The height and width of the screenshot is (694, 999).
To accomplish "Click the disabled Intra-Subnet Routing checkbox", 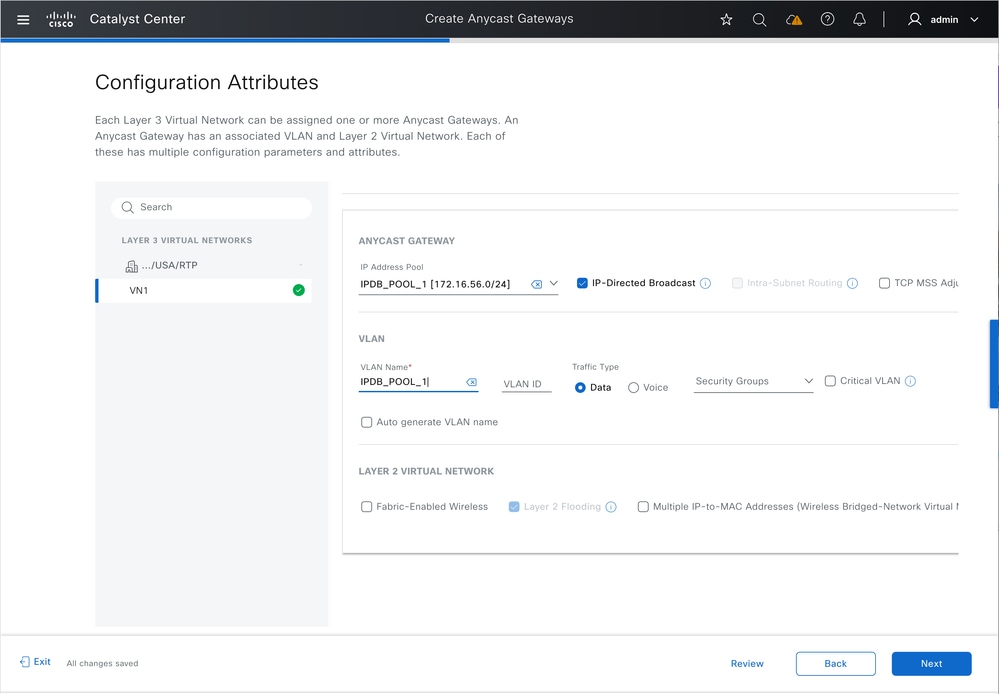I will [737, 283].
